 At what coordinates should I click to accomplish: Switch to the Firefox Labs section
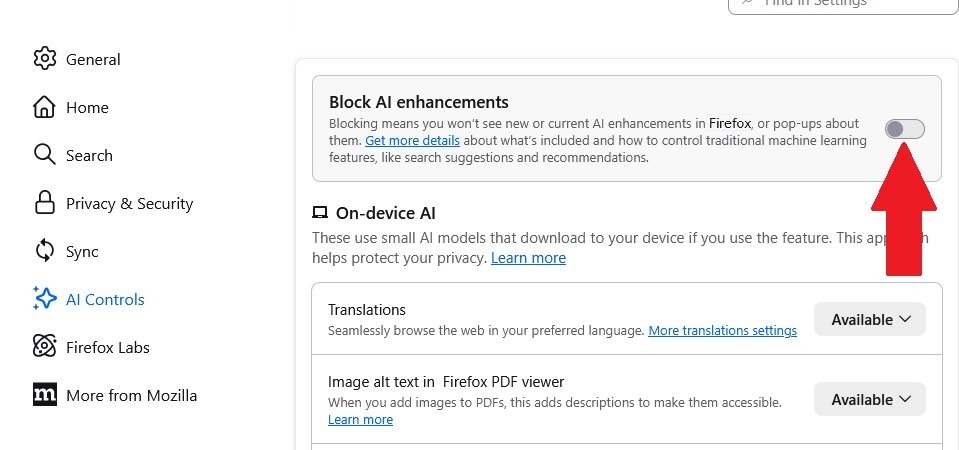[x=107, y=347]
